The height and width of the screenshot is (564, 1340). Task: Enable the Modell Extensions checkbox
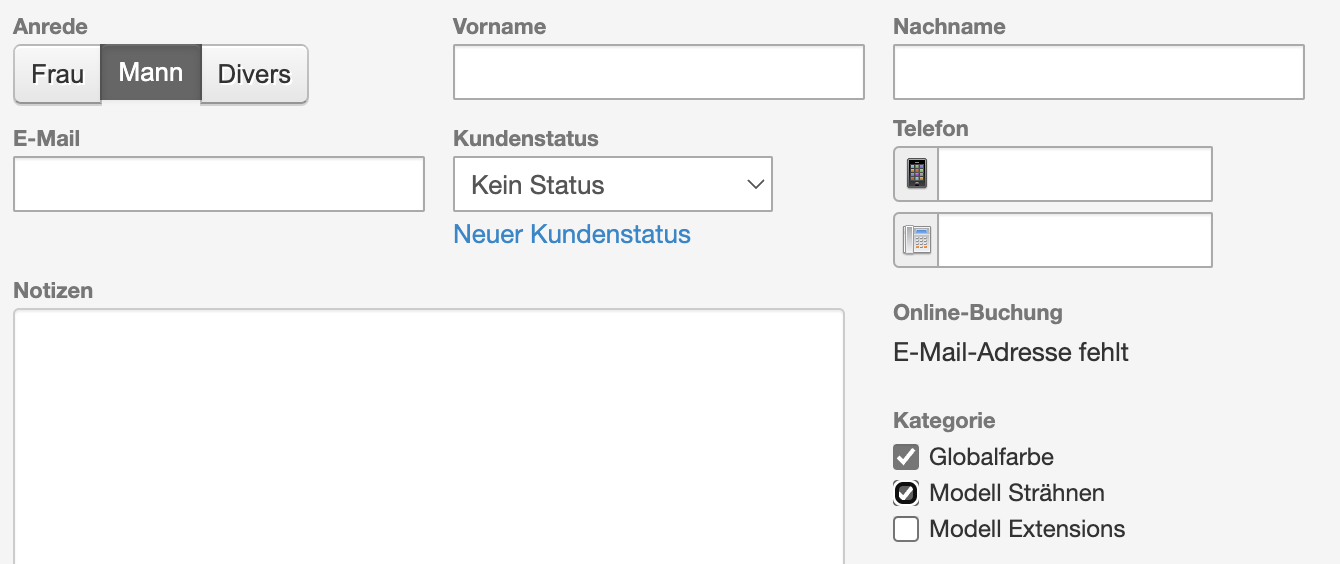point(906,529)
